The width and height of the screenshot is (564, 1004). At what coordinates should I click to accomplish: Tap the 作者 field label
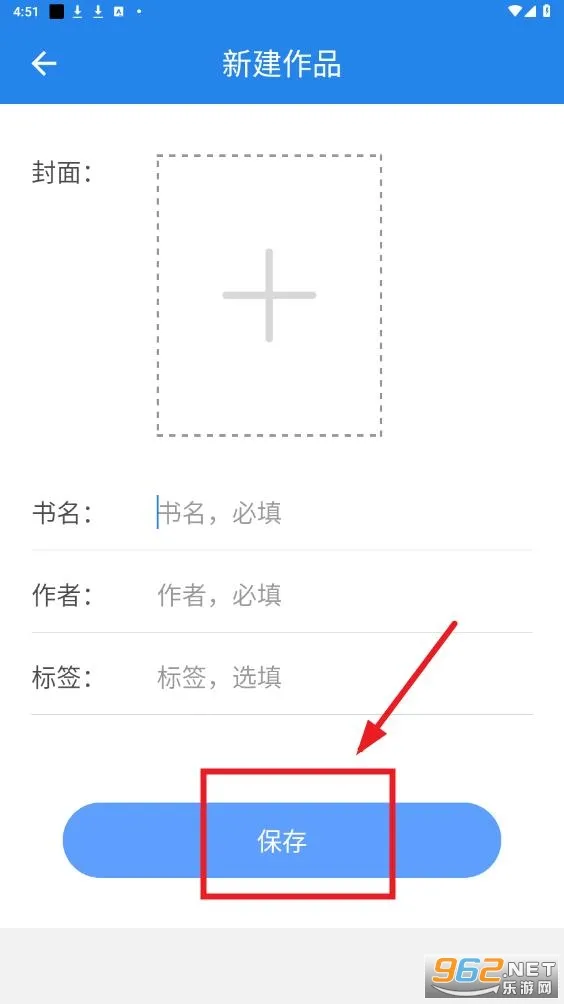(61, 595)
